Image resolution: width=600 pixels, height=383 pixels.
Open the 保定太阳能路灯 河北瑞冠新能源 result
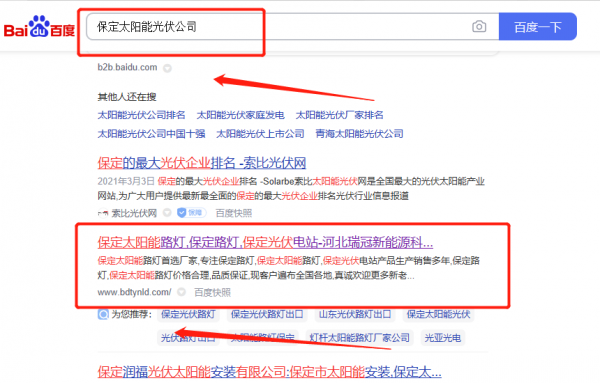265,243
